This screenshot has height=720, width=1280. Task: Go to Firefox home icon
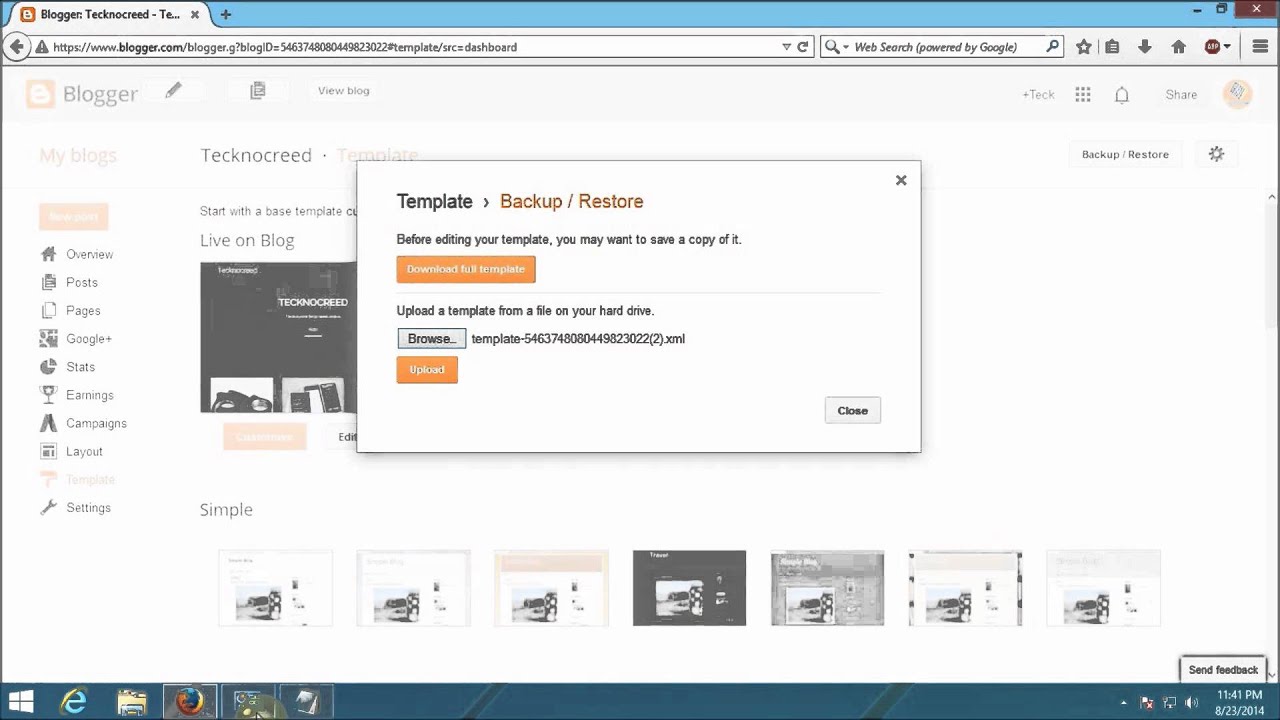click(1178, 46)
